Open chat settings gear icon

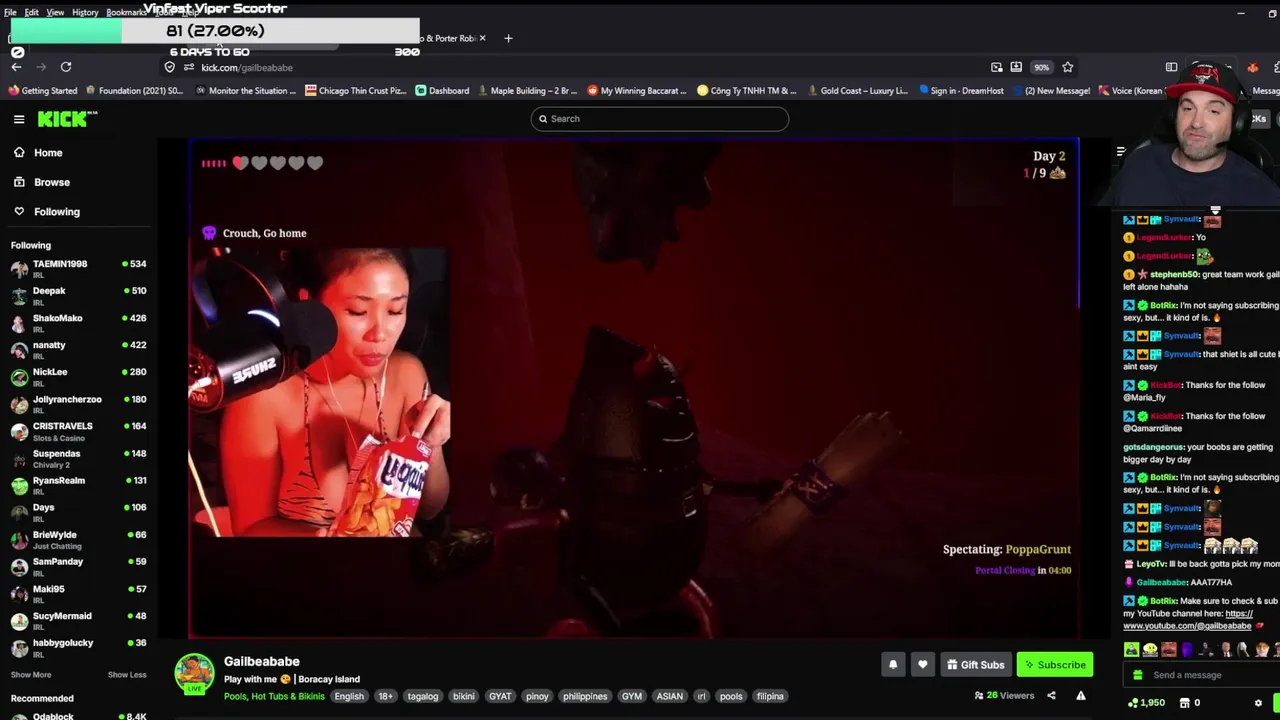1258,703
